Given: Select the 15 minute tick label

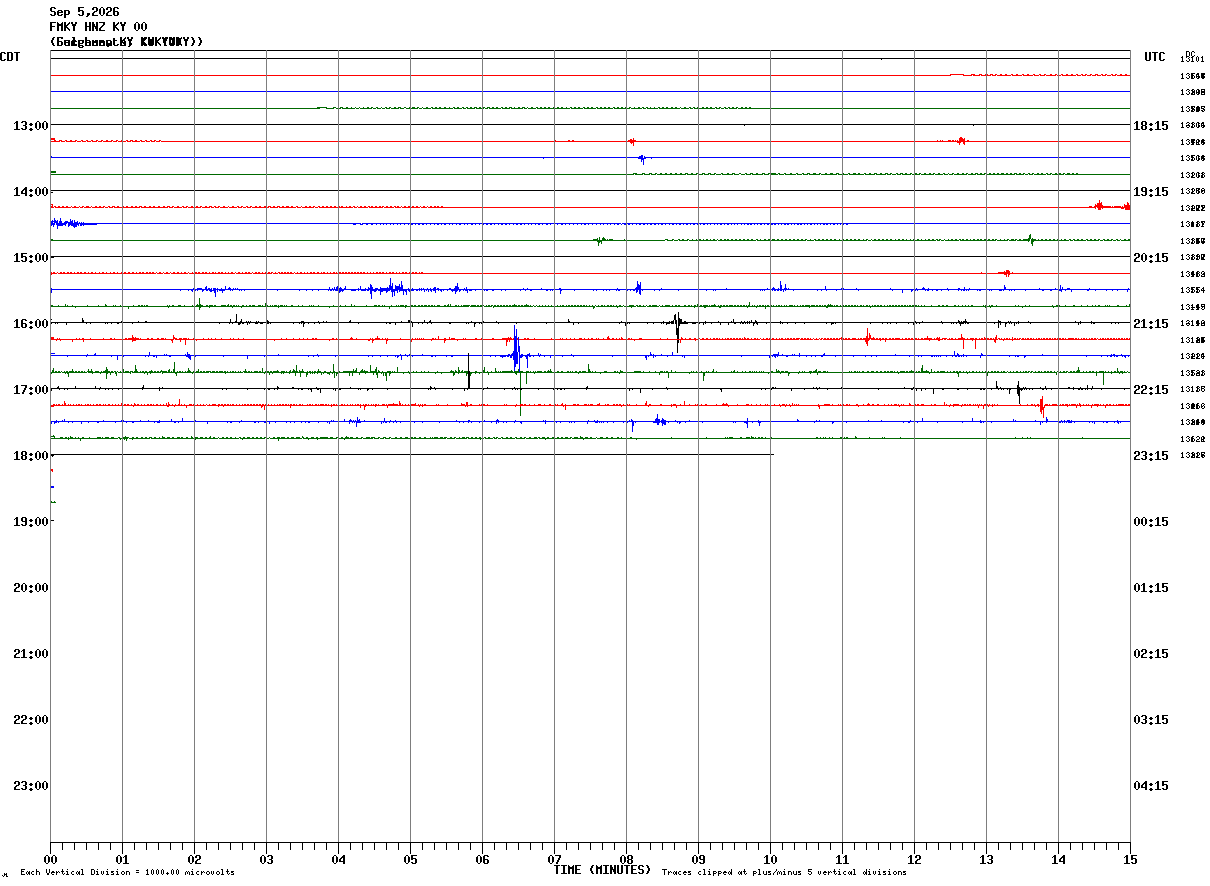Looking at the screenshot, I should coord(1130,859).
